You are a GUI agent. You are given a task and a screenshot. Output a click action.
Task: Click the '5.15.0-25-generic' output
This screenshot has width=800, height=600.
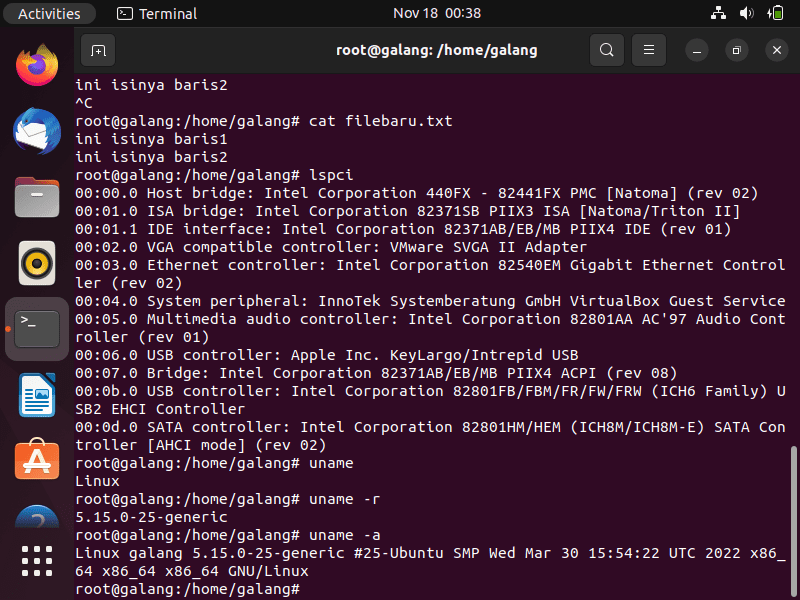(x=151, y=517)
